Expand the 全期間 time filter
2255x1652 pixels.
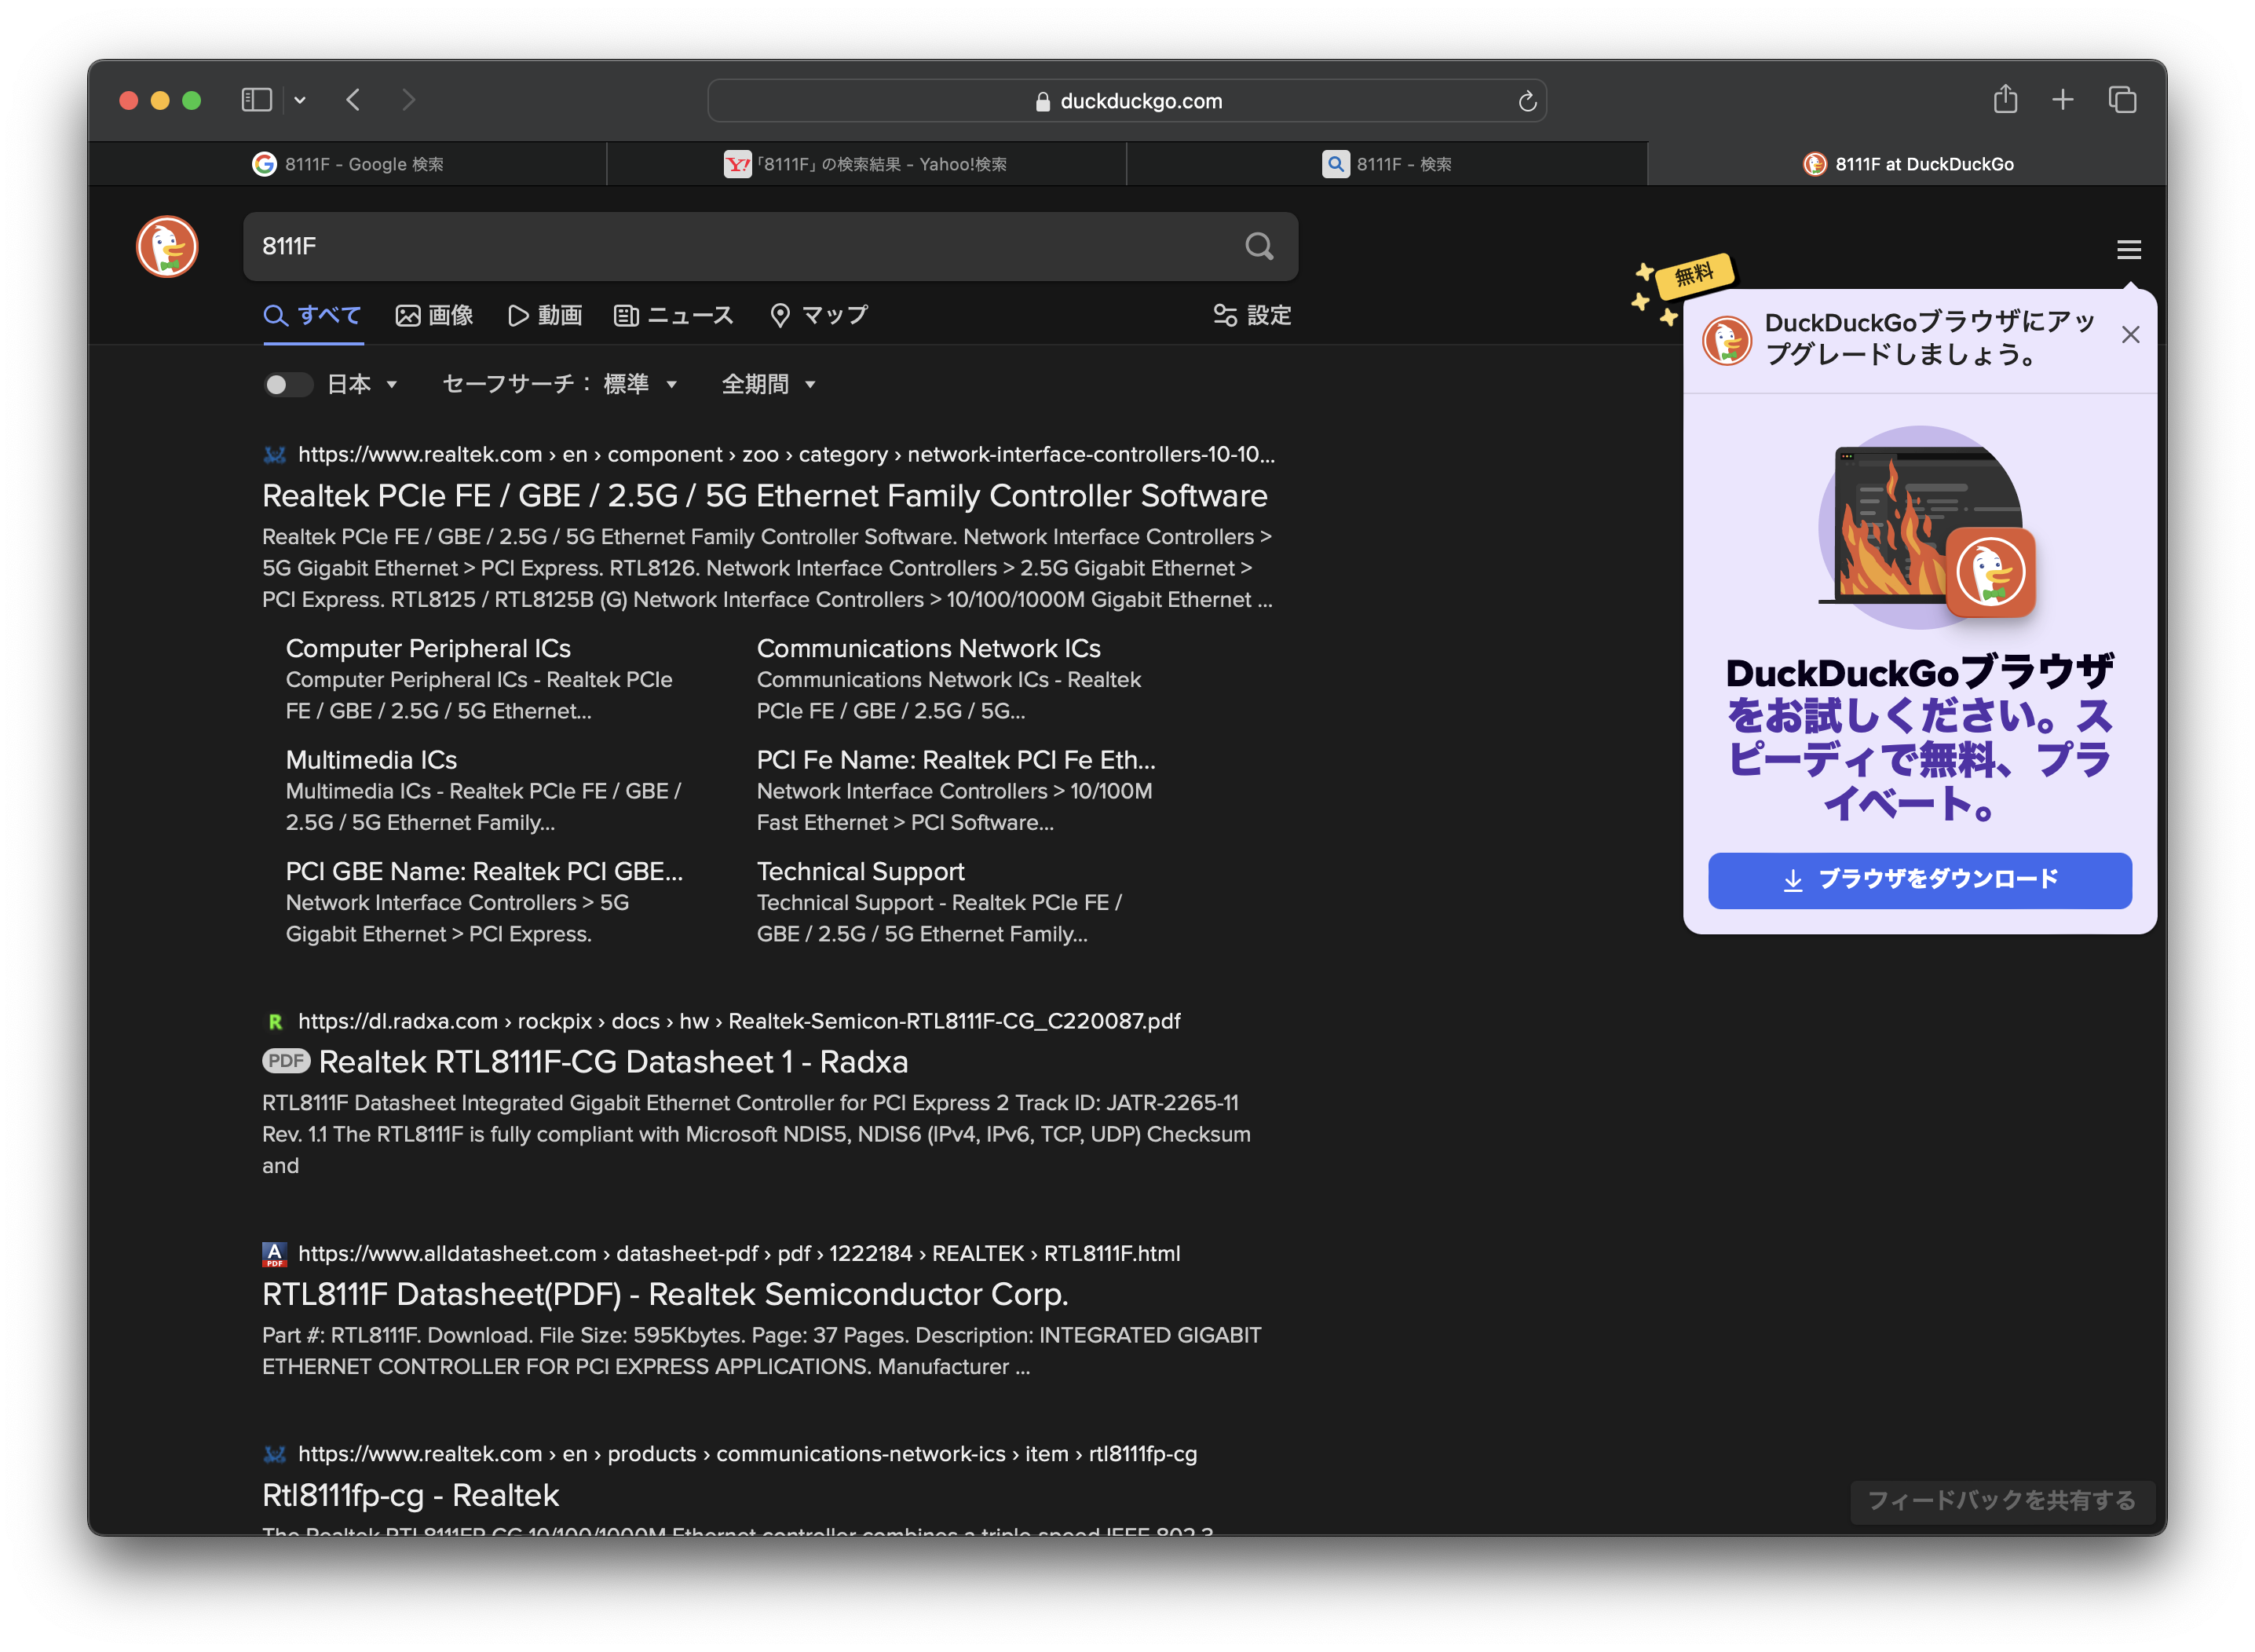[768, 384]
